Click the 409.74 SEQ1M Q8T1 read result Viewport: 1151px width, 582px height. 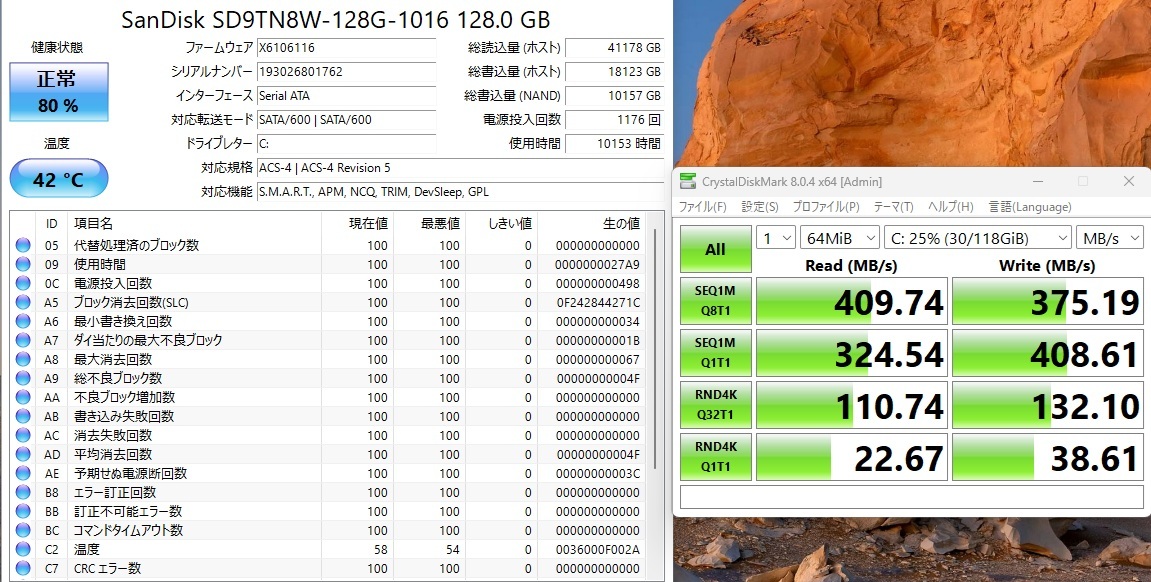(x=852, y=301)
